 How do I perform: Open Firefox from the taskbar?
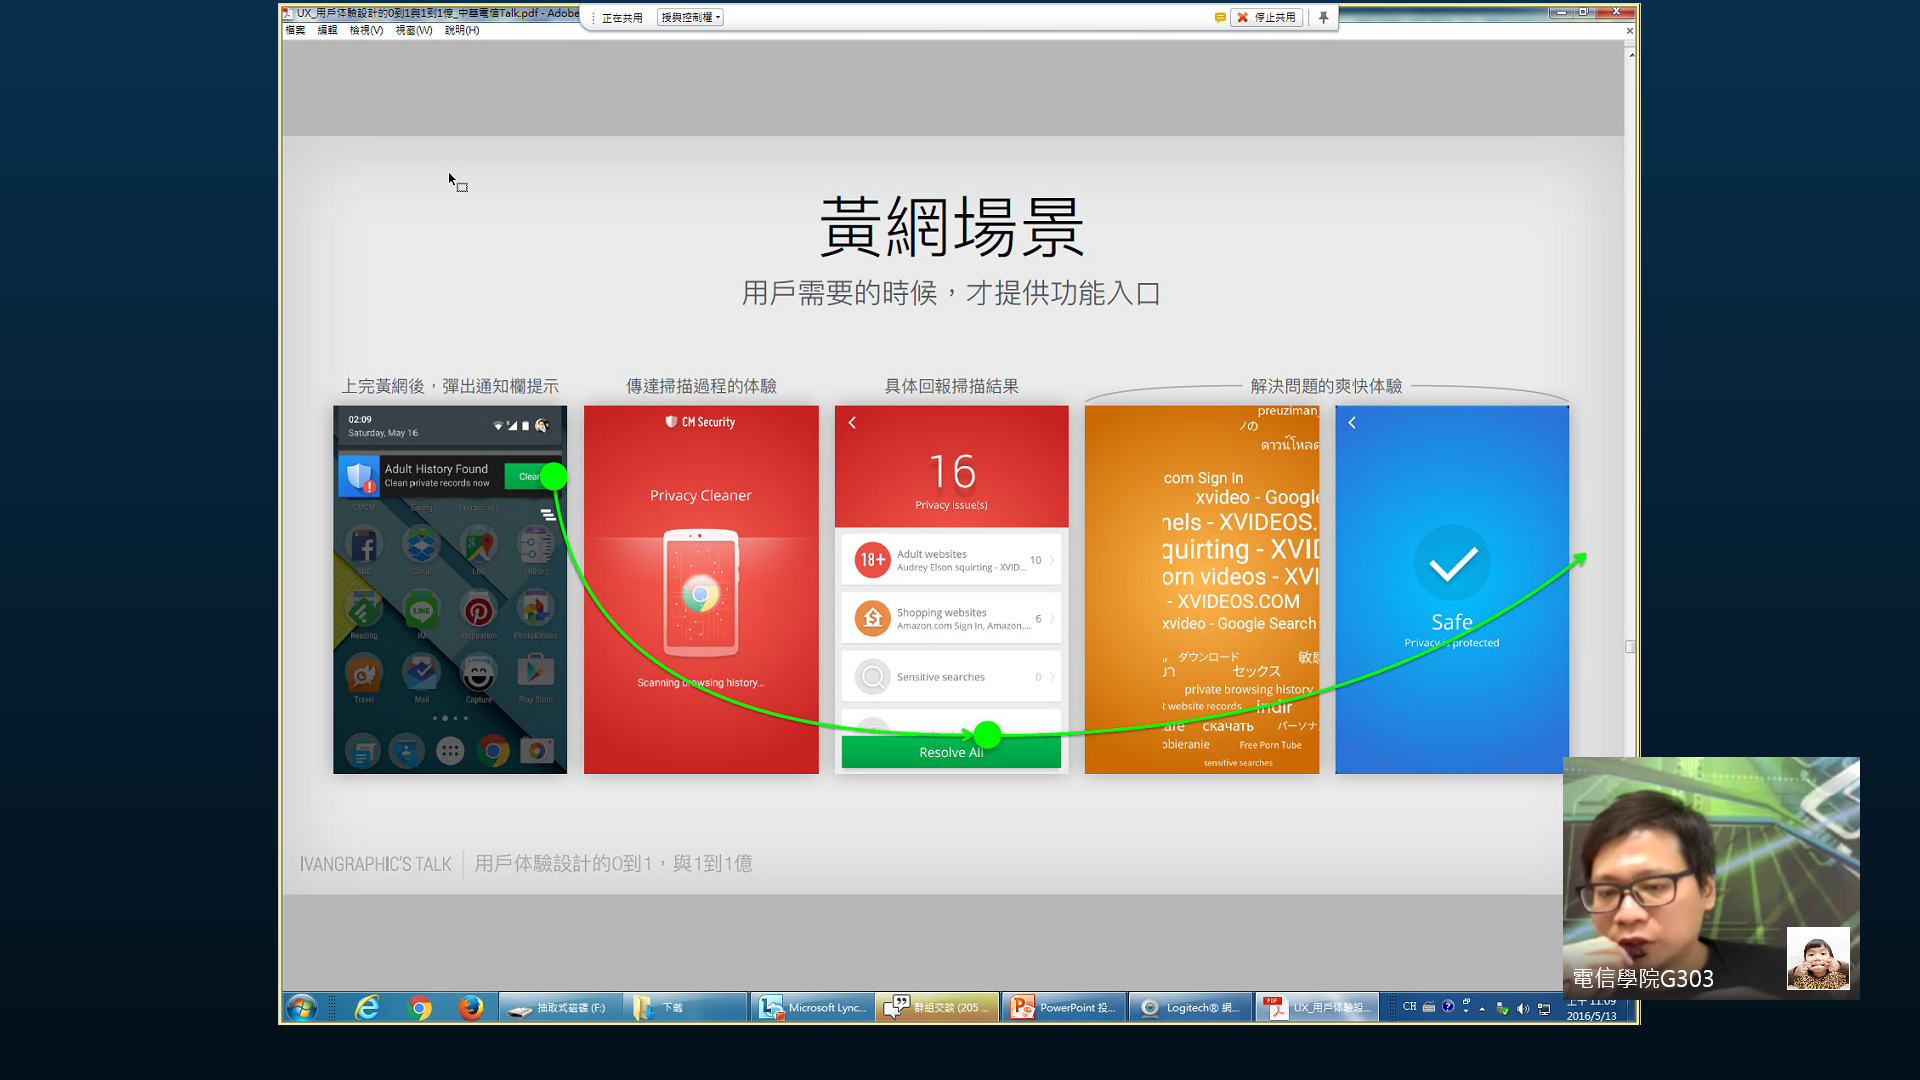tap(471, 1007)
